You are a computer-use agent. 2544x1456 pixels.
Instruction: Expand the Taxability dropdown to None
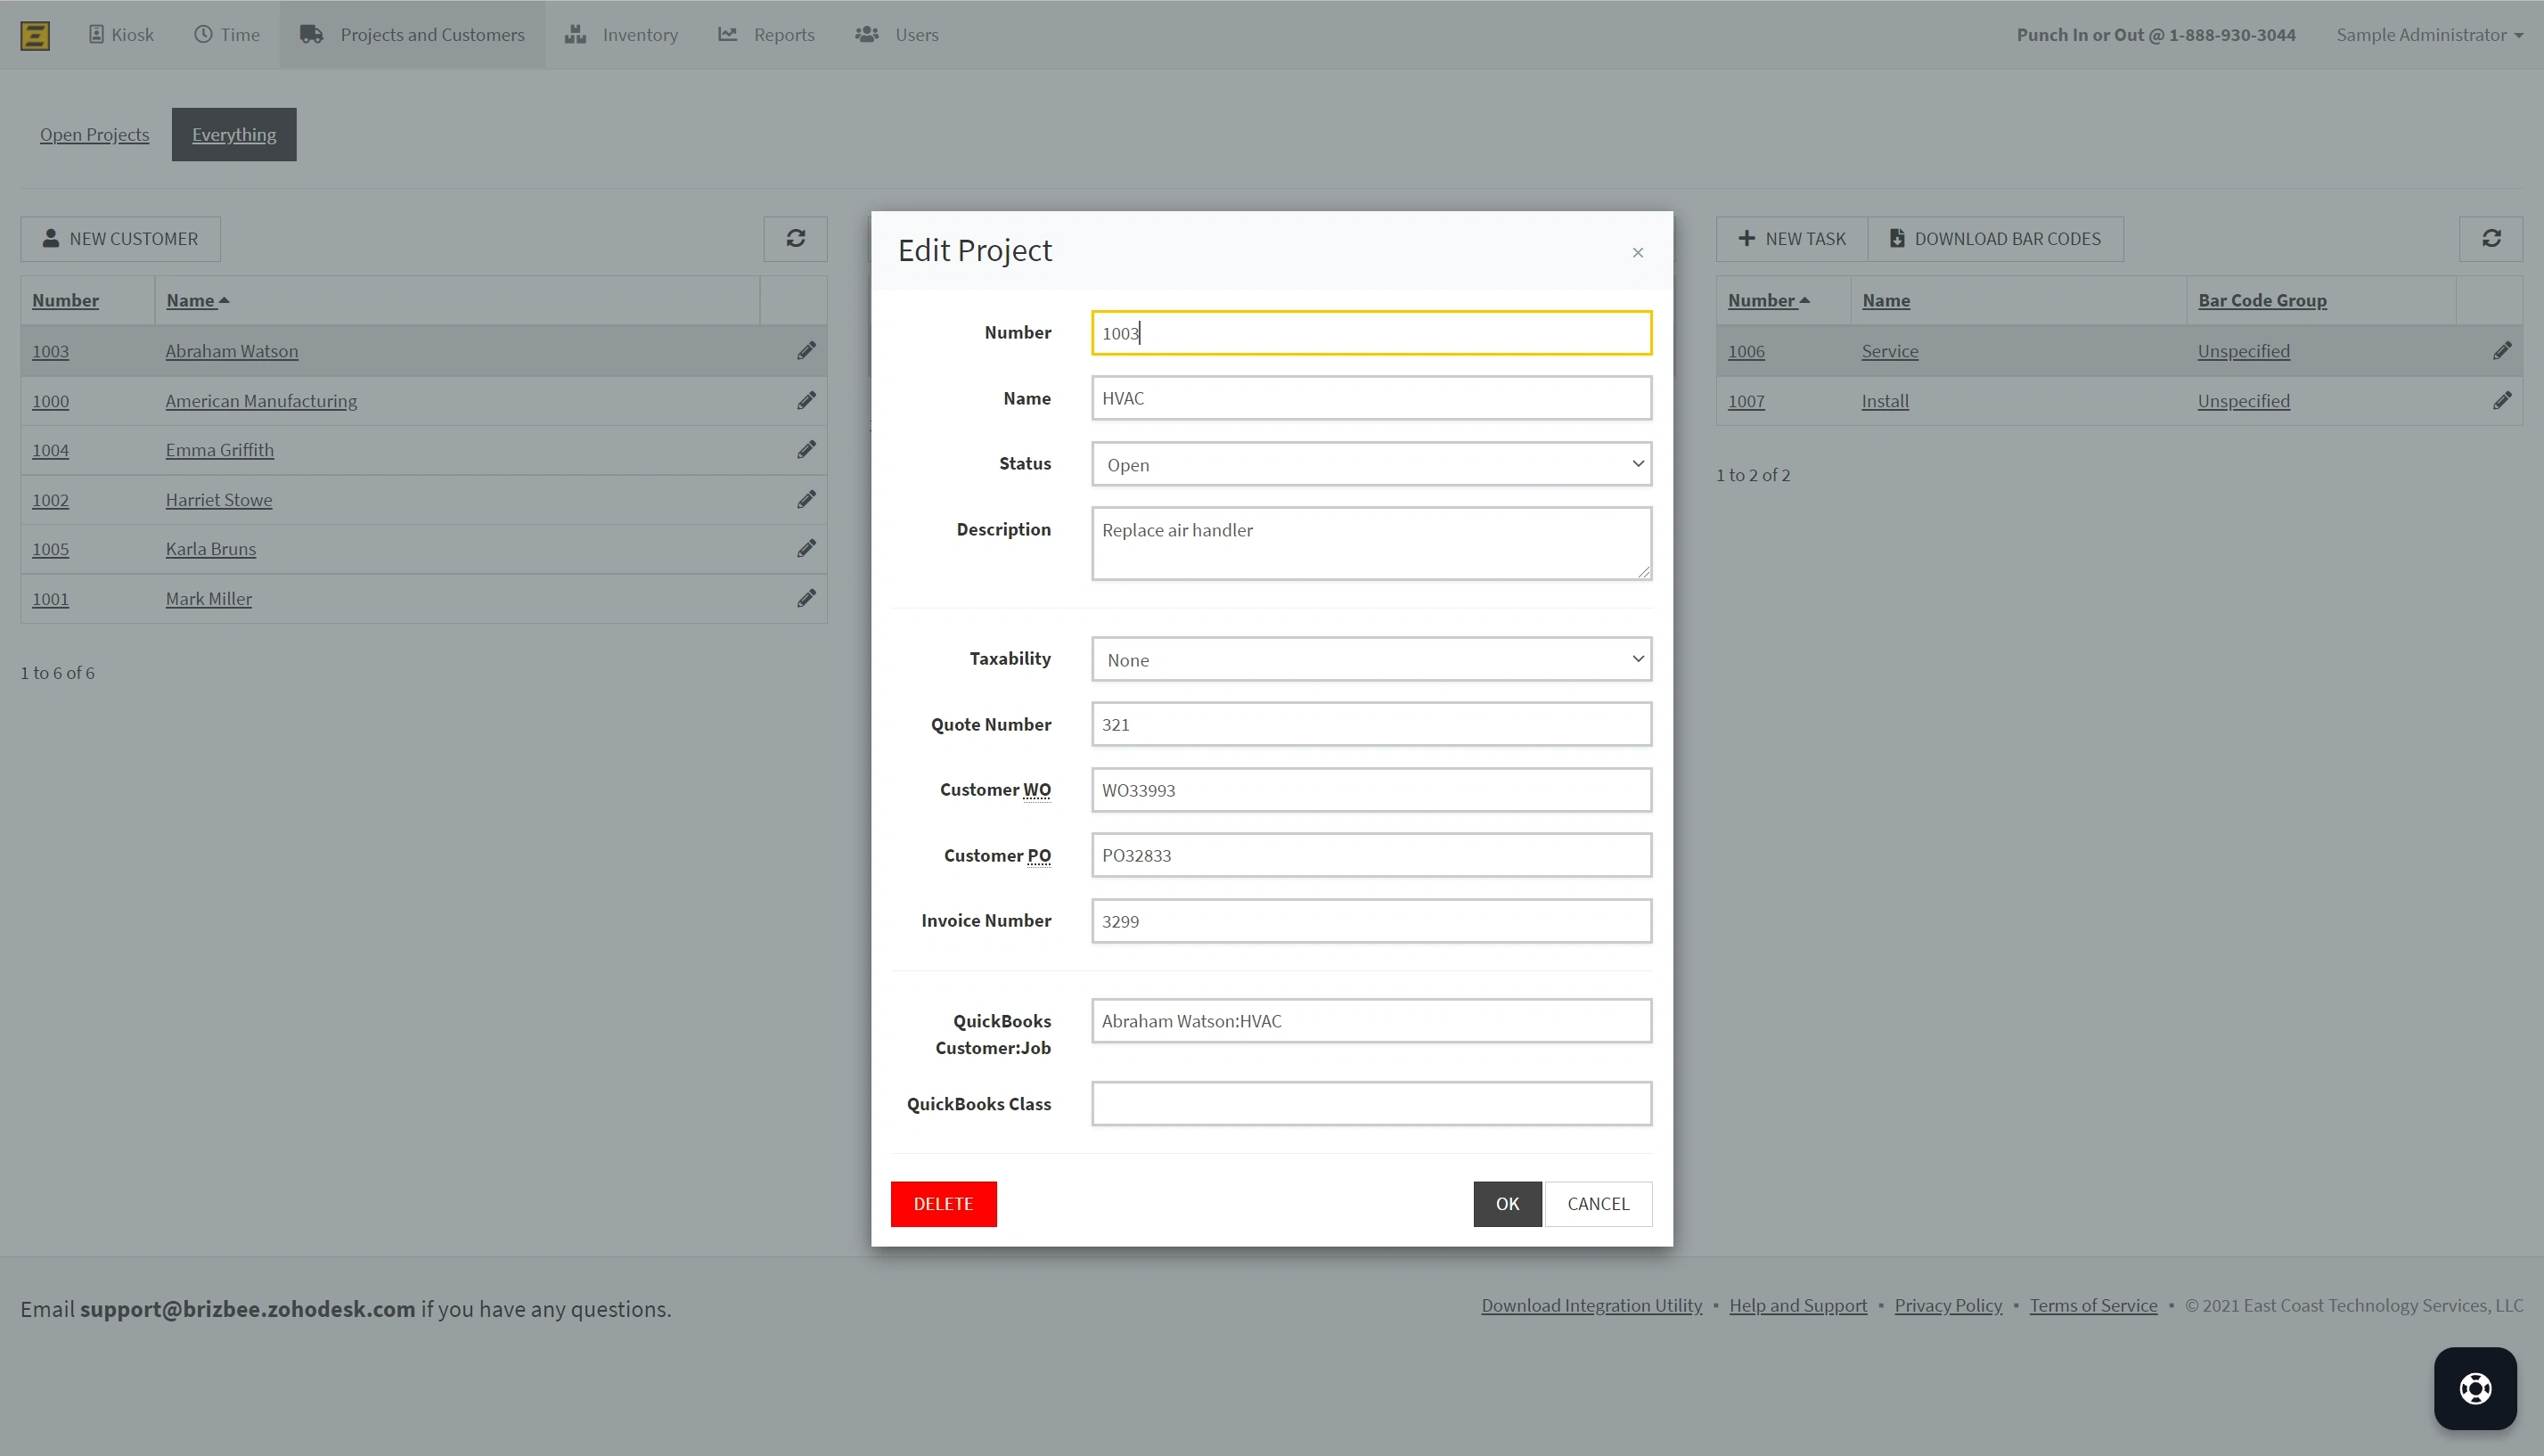(1371, 658)
